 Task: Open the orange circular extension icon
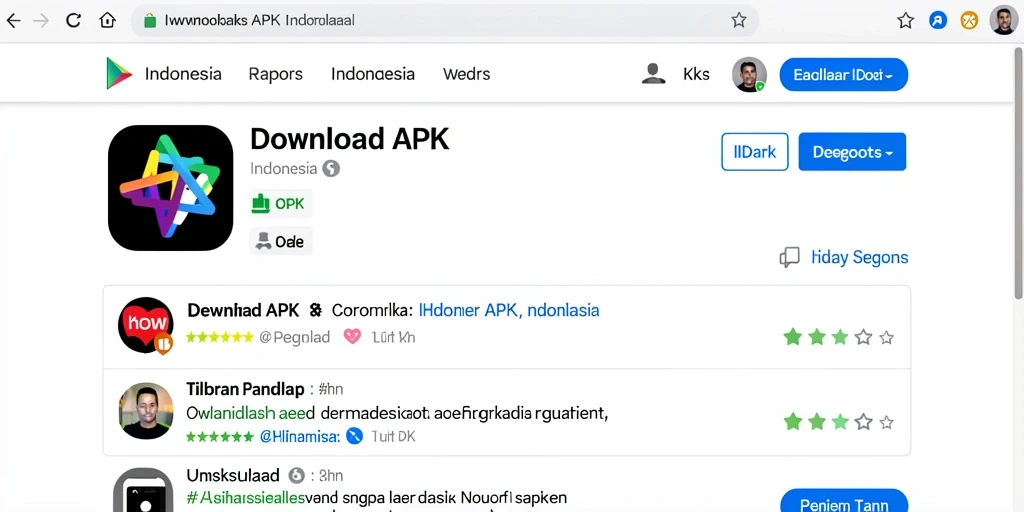pos(969,21)
